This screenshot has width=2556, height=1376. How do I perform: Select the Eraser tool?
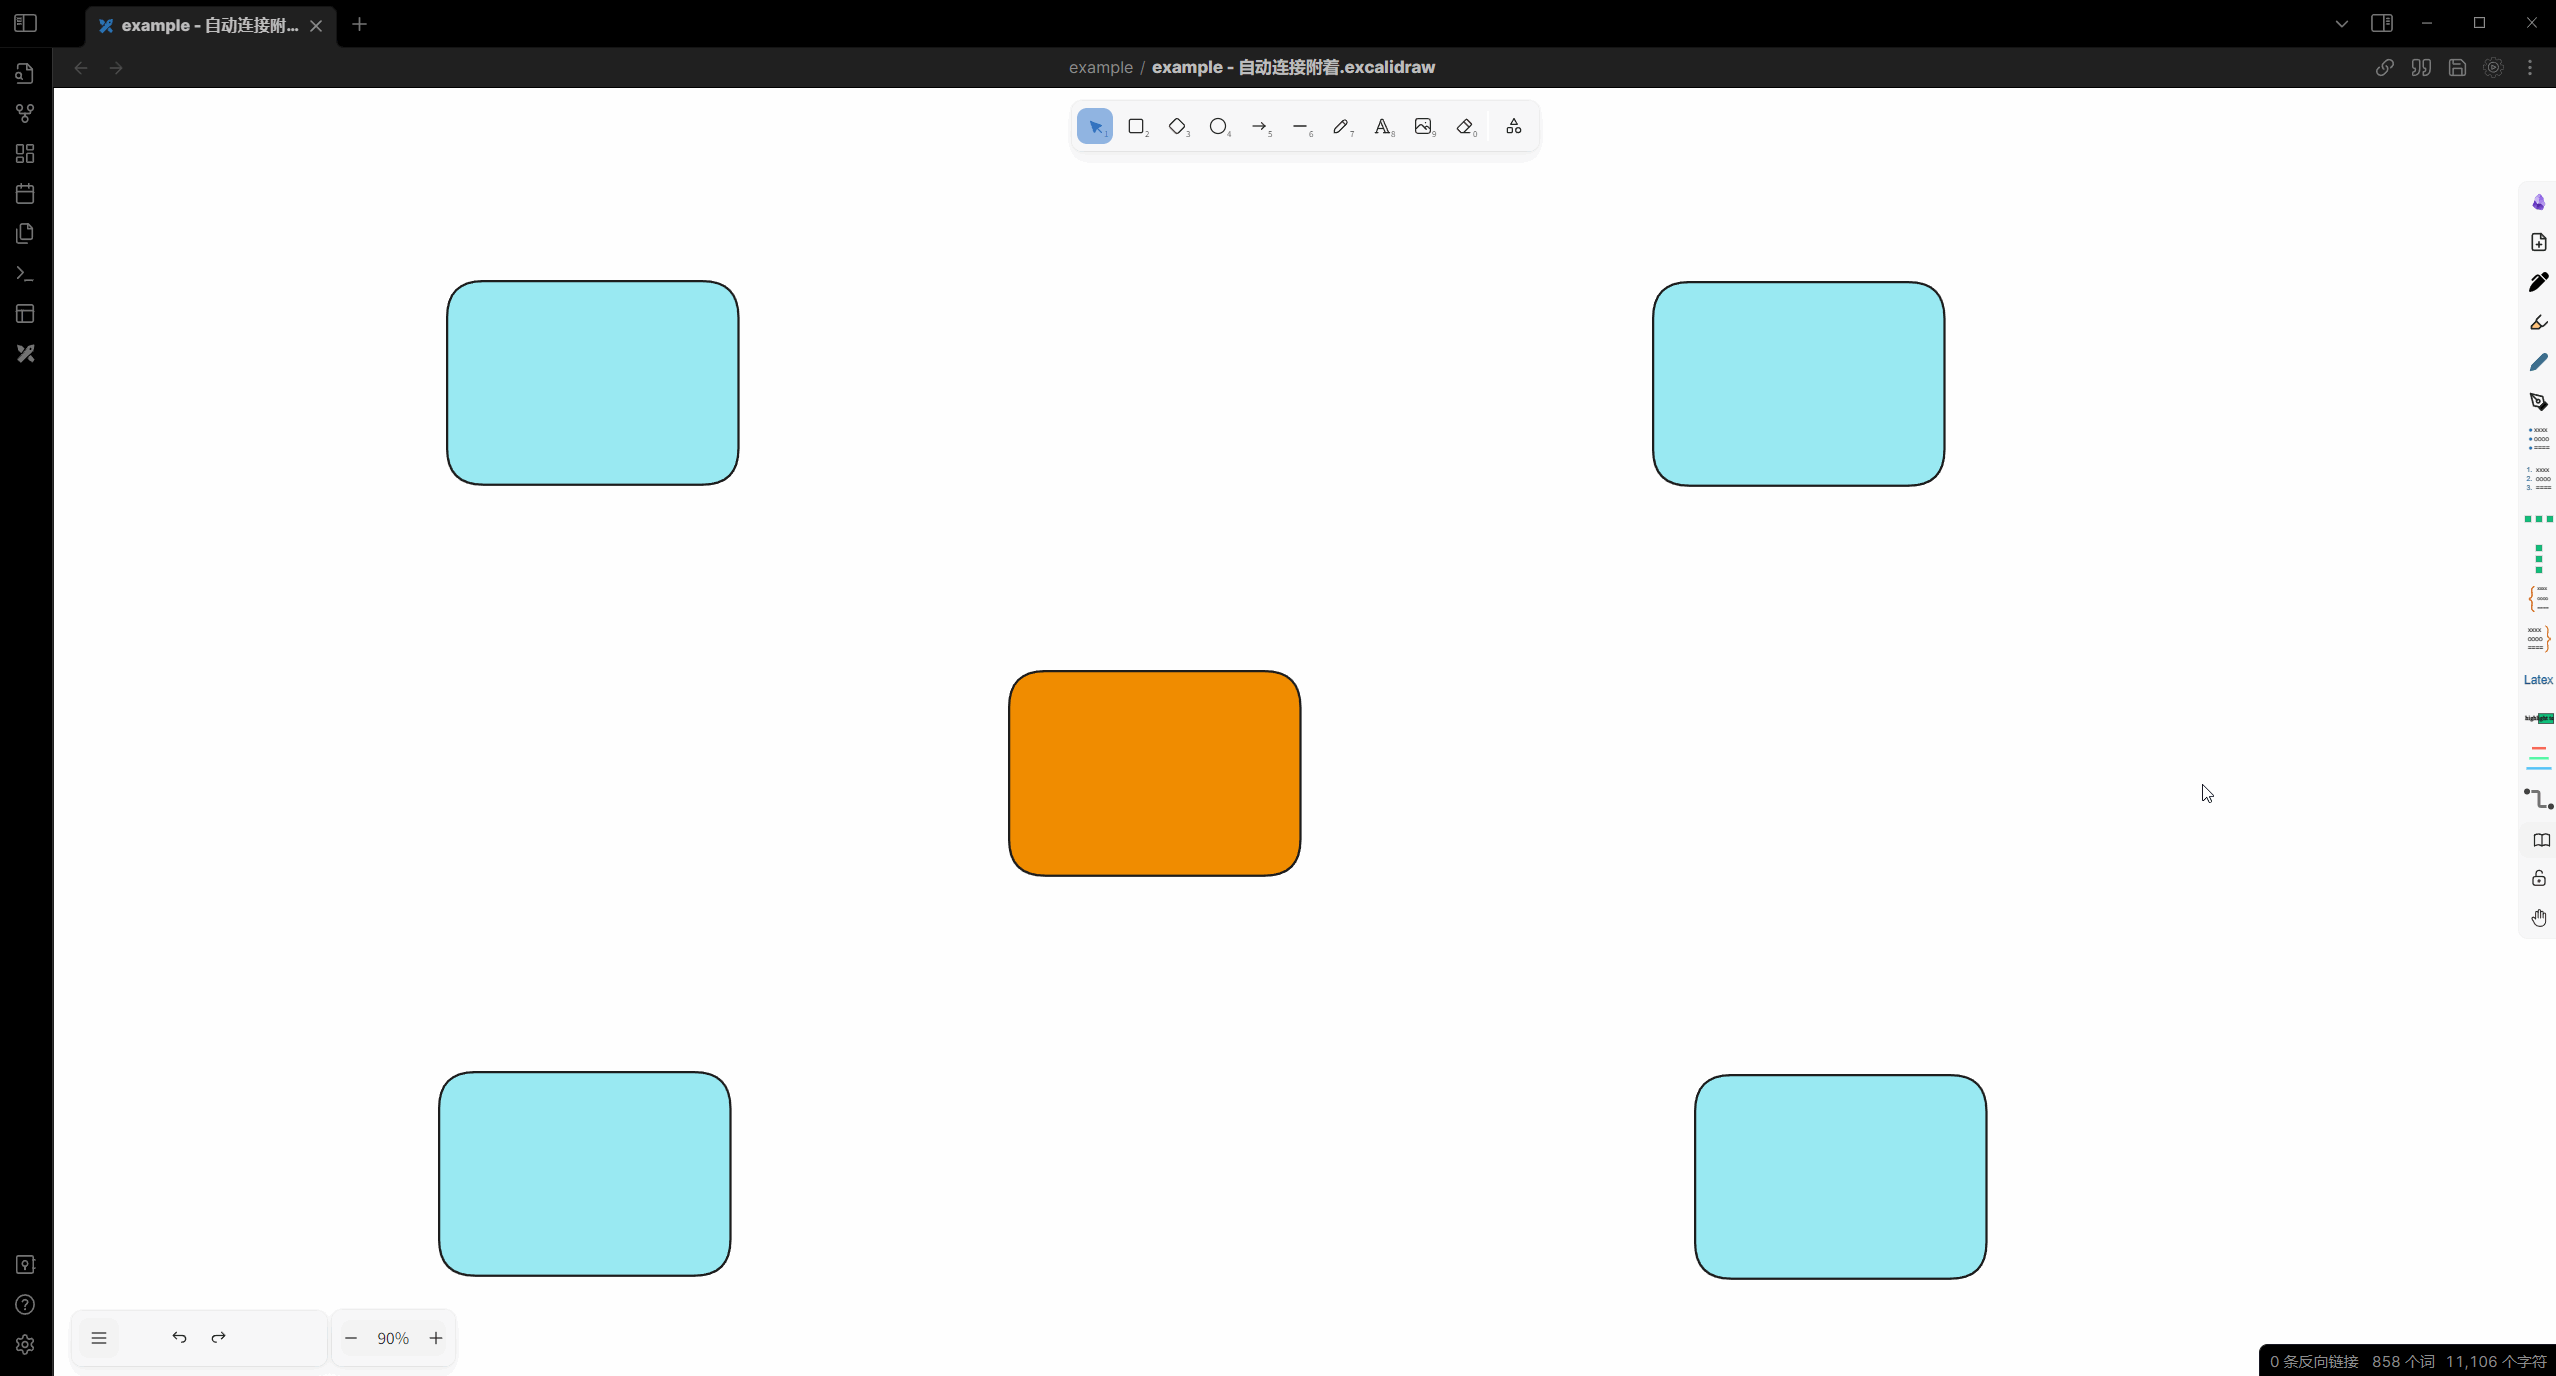tap(1465, 127)
